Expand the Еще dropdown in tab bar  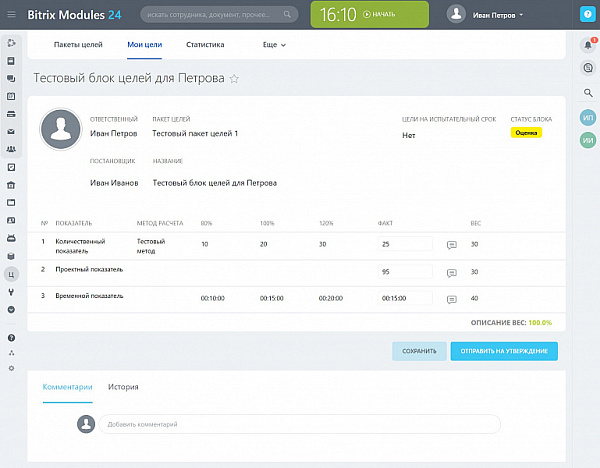pyautogui.click(x=274, y=45)
